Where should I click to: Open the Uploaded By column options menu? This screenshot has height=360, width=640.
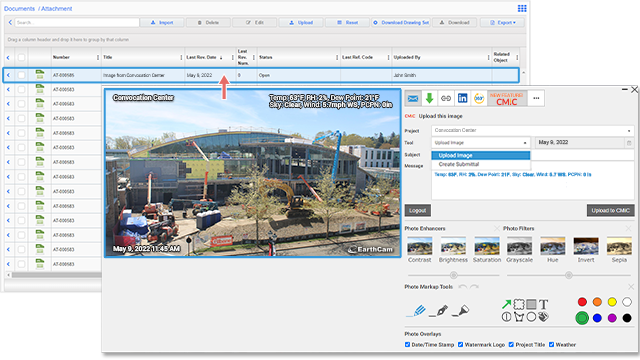(x=488, y=58)
